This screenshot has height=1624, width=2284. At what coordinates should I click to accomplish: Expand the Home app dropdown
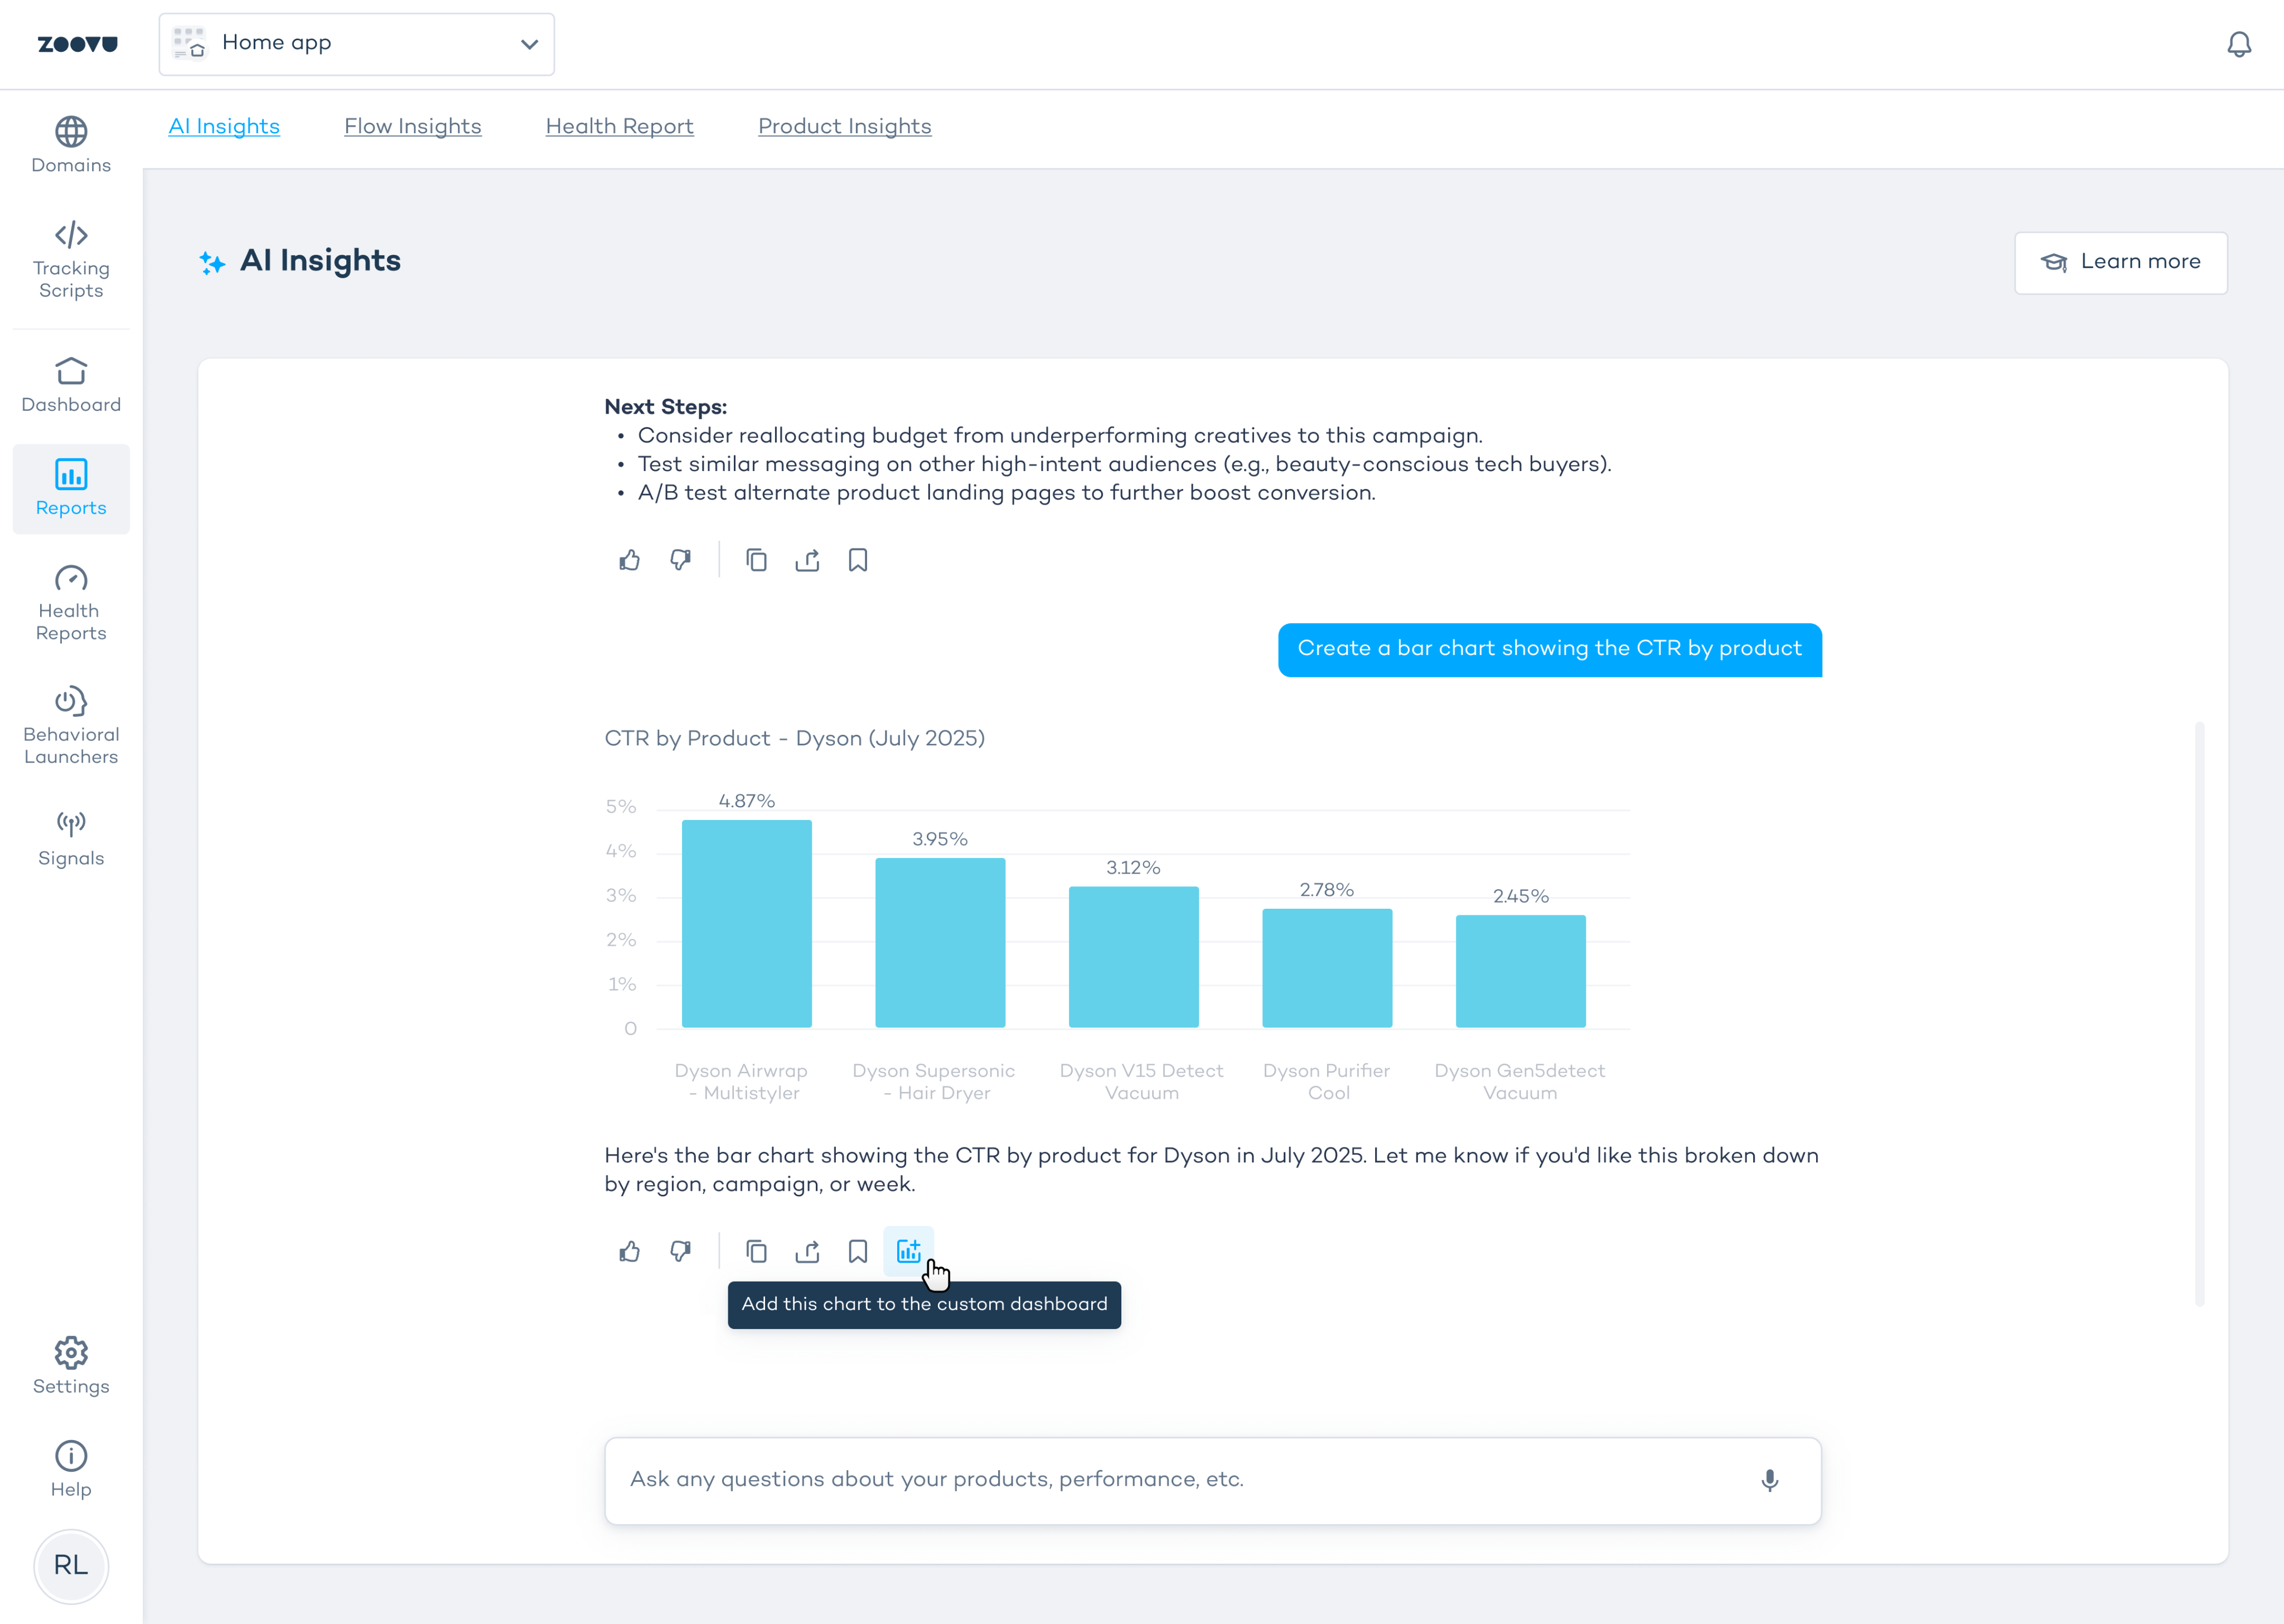point(356,44)
